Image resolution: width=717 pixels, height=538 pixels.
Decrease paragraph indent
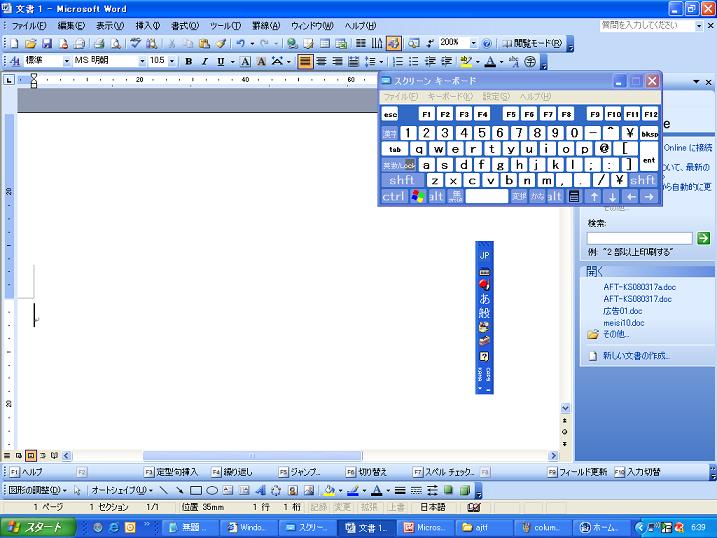(x=430, y=61)
